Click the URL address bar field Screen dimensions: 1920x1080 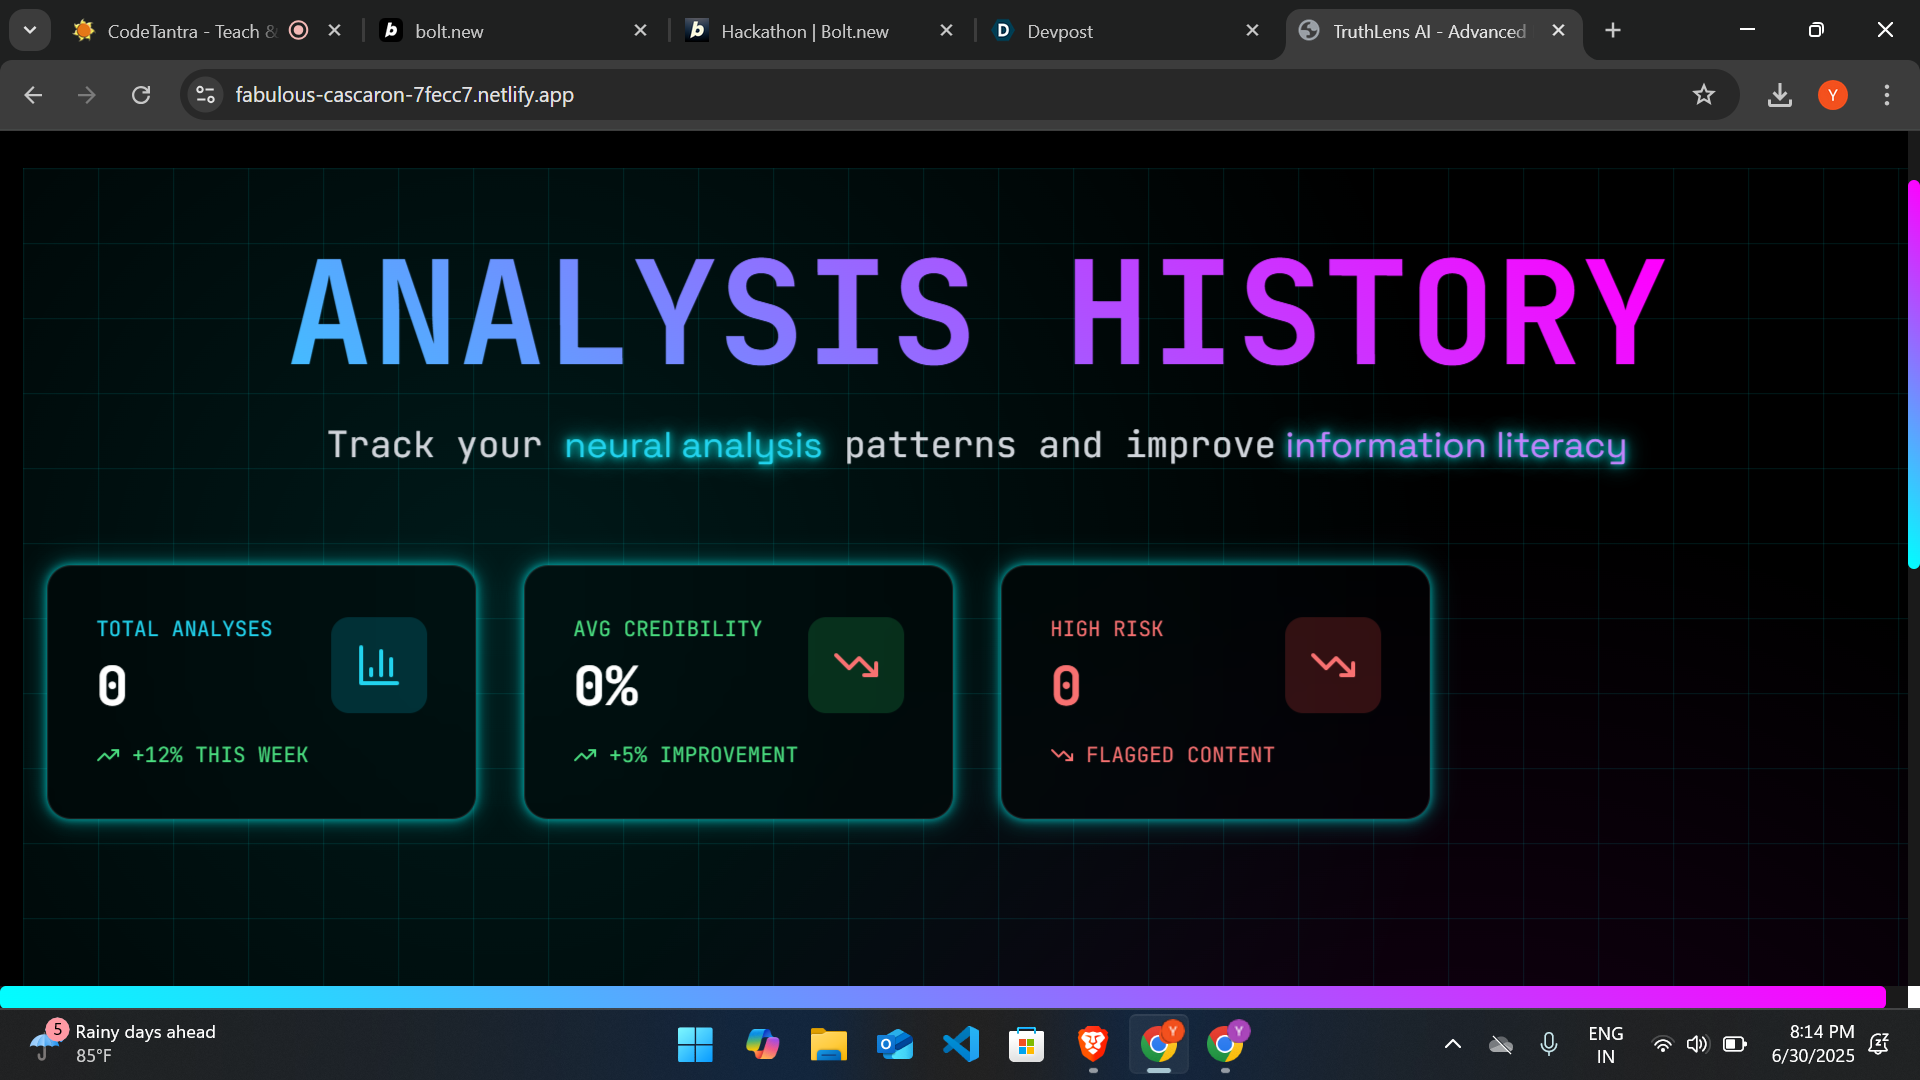pos(900,95)
